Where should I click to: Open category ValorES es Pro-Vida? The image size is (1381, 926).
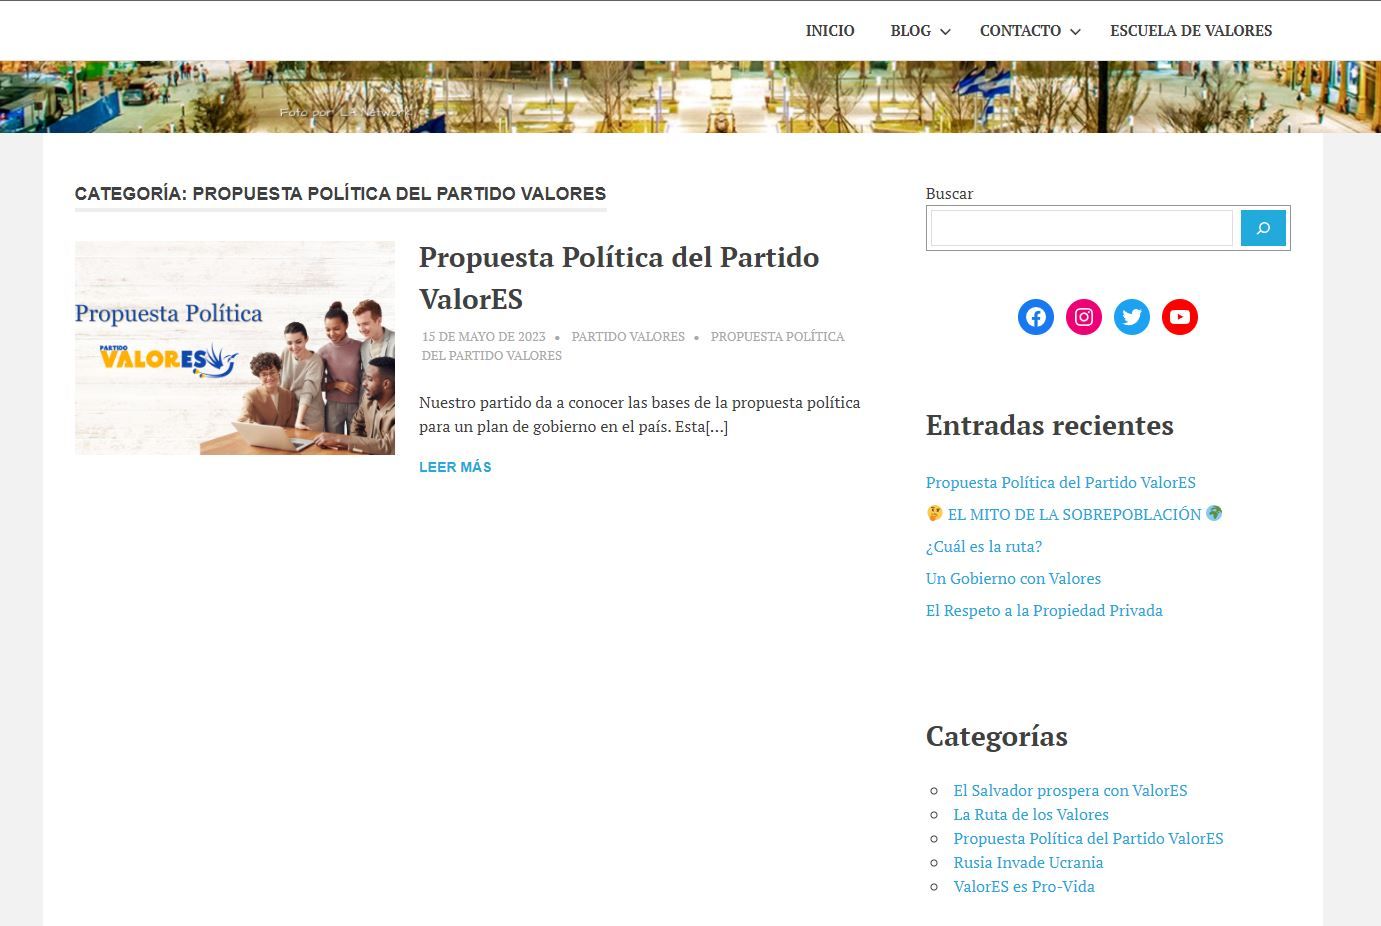coord(1024,886)
